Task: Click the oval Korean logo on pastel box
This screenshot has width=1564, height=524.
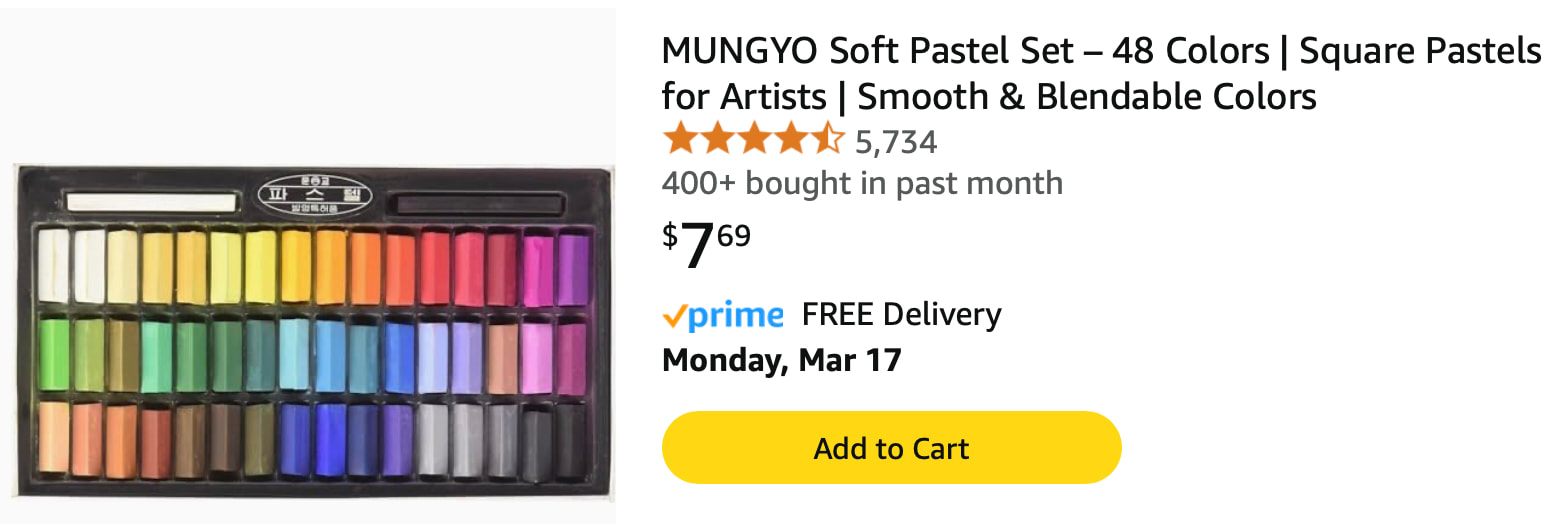Action: point(315,194)
